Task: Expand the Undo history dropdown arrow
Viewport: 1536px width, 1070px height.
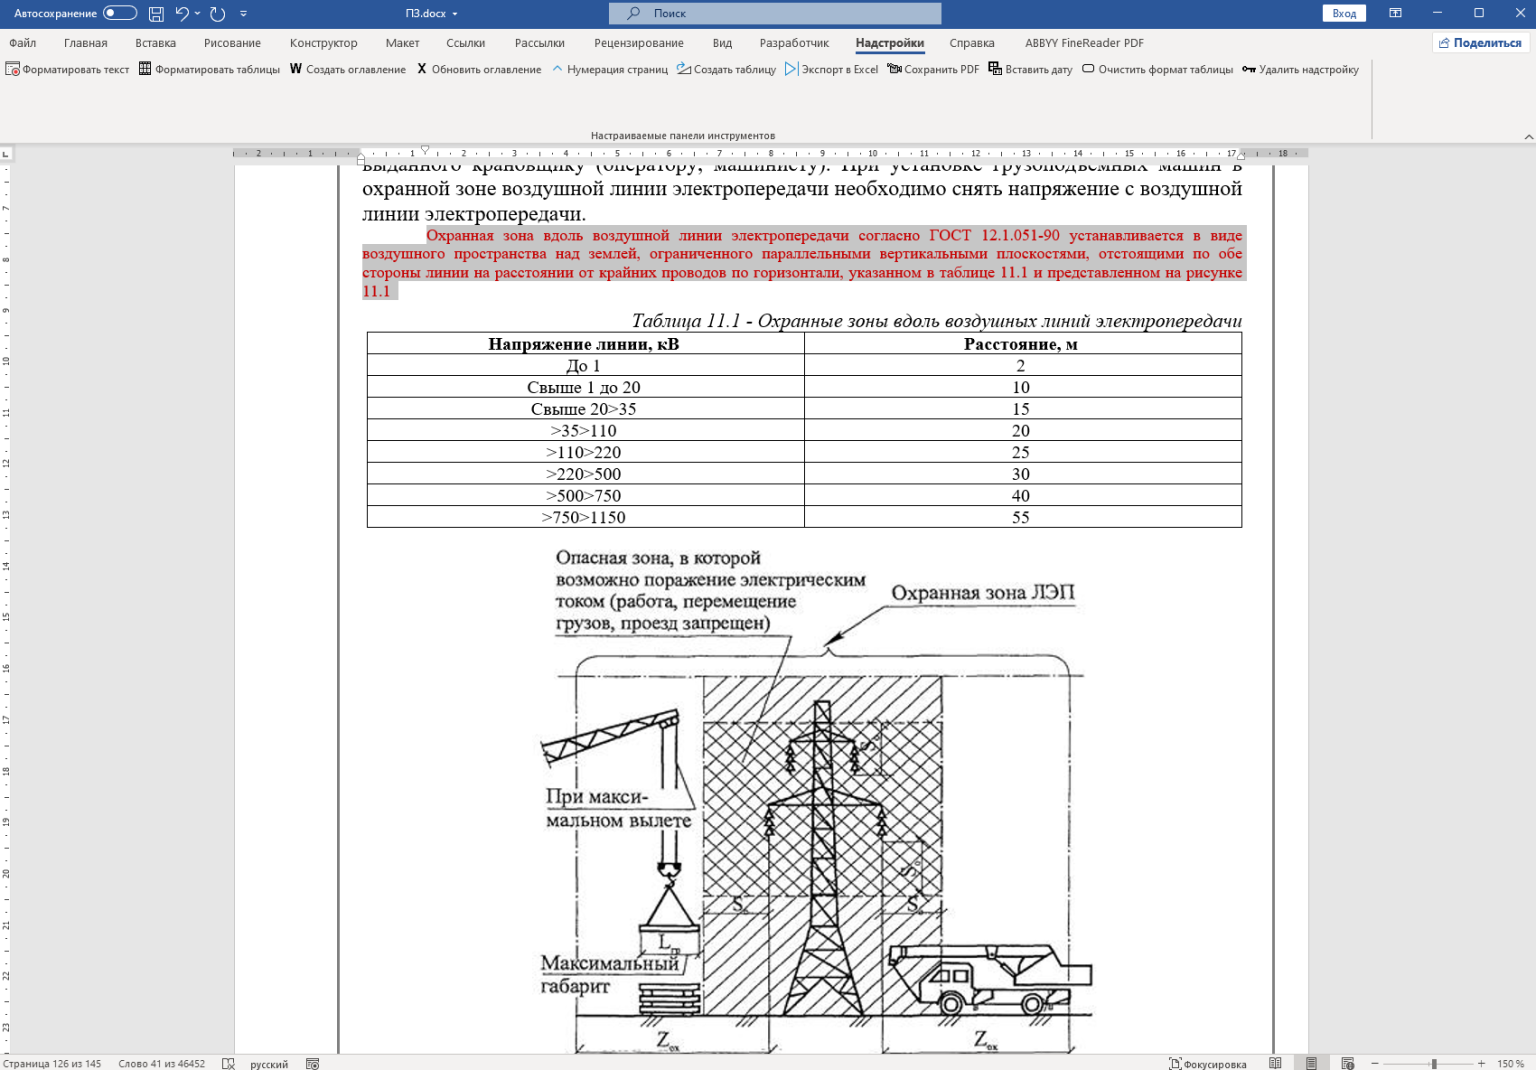Action: pyautogui.click(x=198, y=14)
